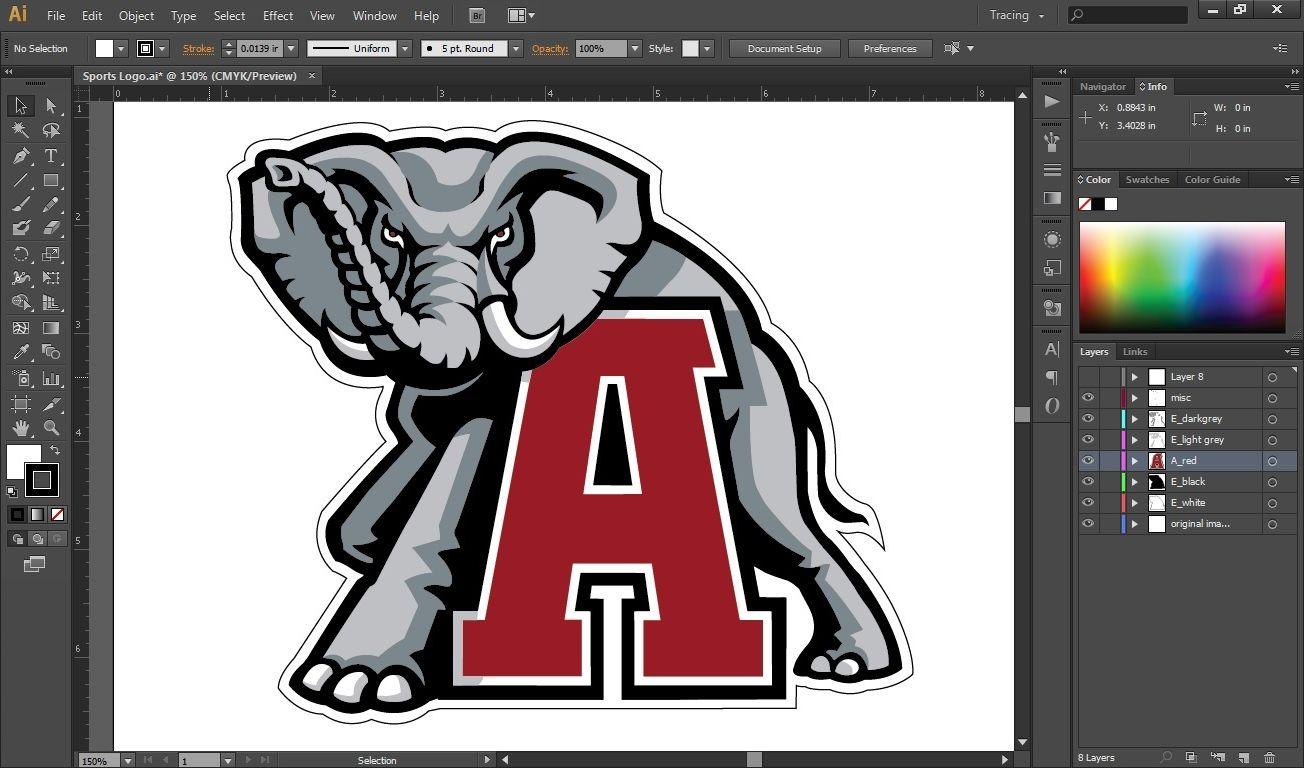Expand the A_red layer
The width and height of the screenshot is (1304, 768).
click(x=1134, y=461)
